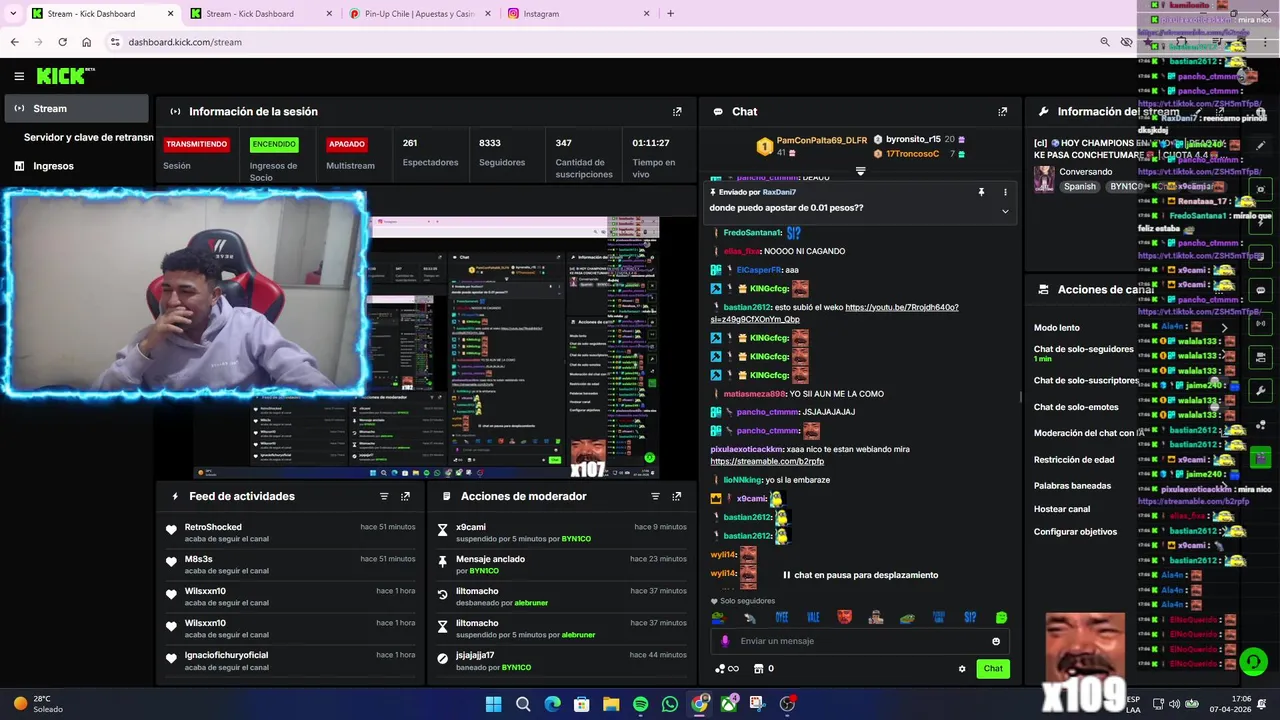1280x720 pixels.
Task: Open File Explorer from taskbar
Action: [x=611, y=704]
